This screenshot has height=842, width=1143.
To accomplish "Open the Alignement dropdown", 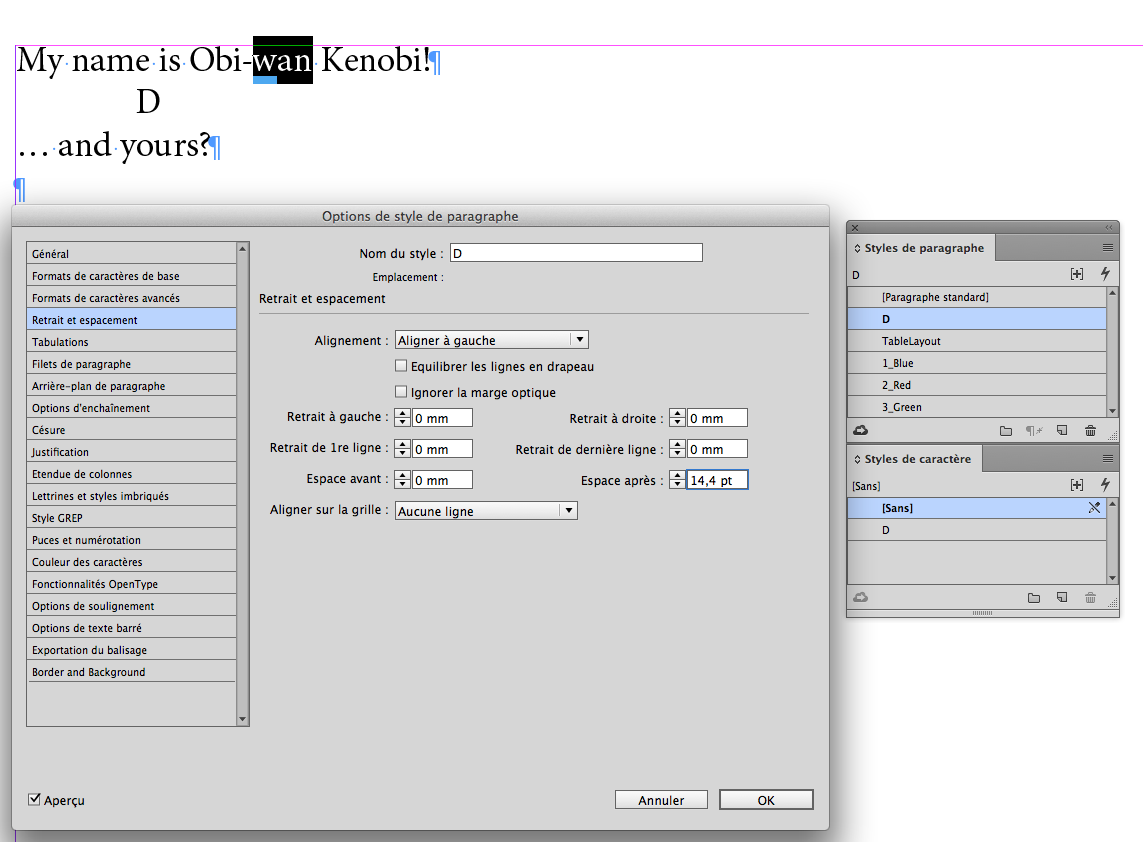I will (491, 340).
